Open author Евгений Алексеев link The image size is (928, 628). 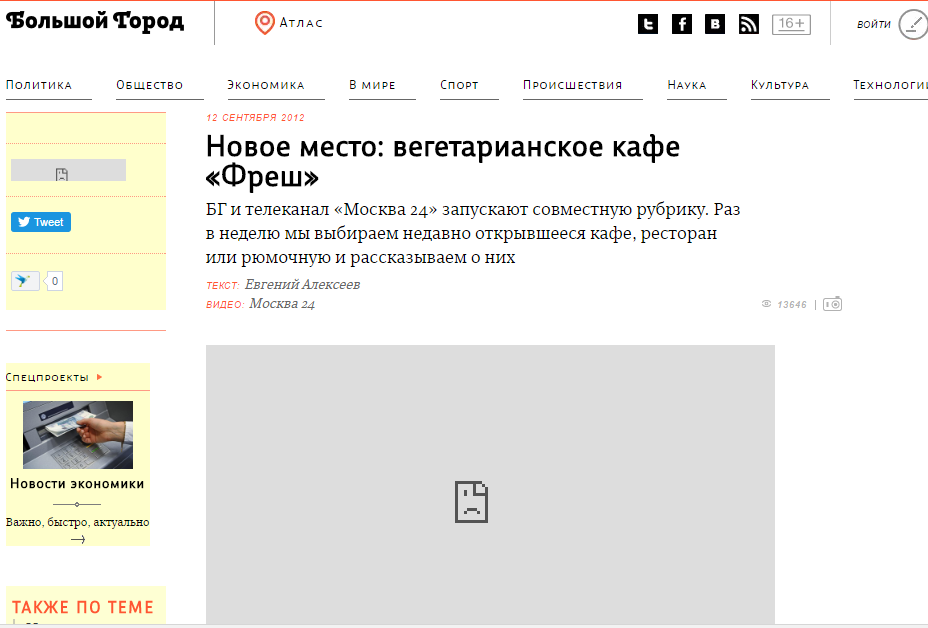(302, 285)
